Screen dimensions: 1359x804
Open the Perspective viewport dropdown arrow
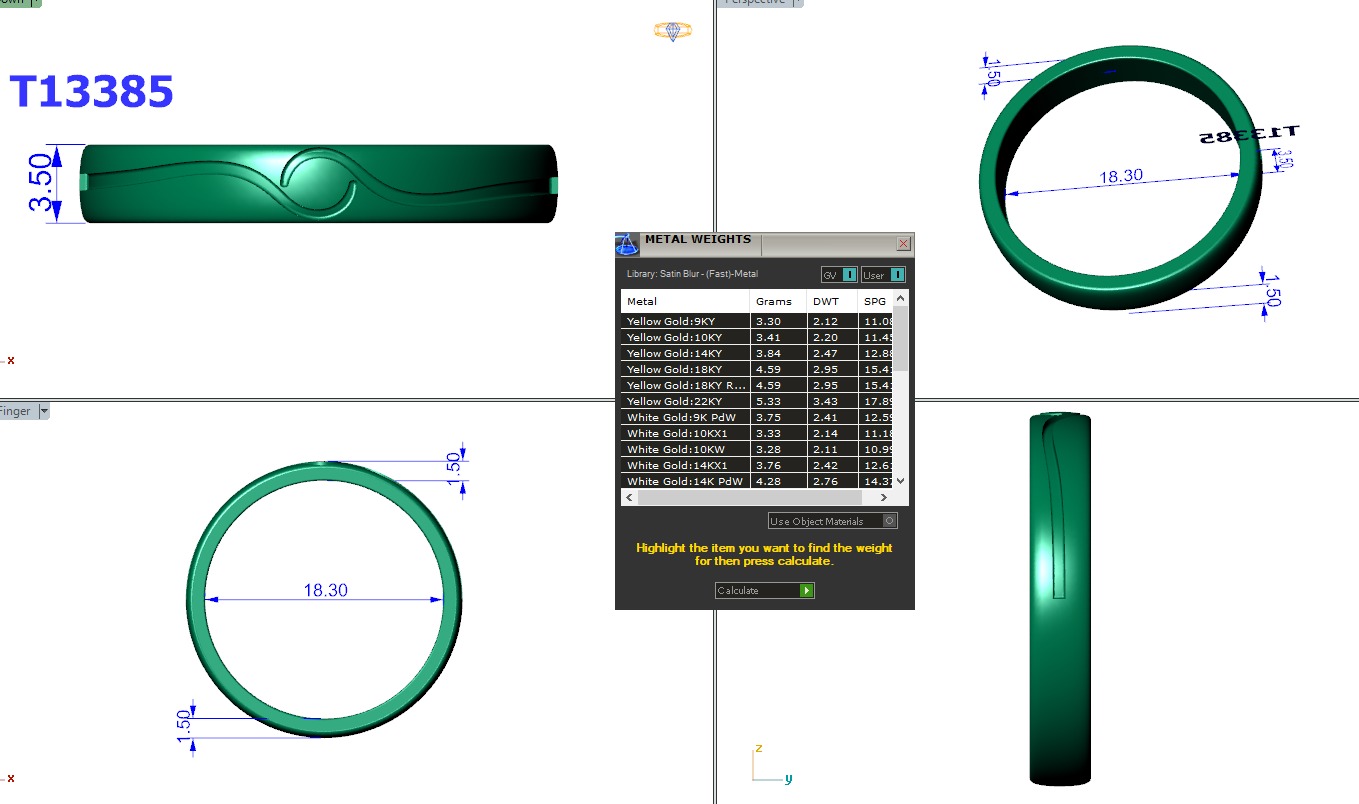pyautogui.click(x=798, y=3)
